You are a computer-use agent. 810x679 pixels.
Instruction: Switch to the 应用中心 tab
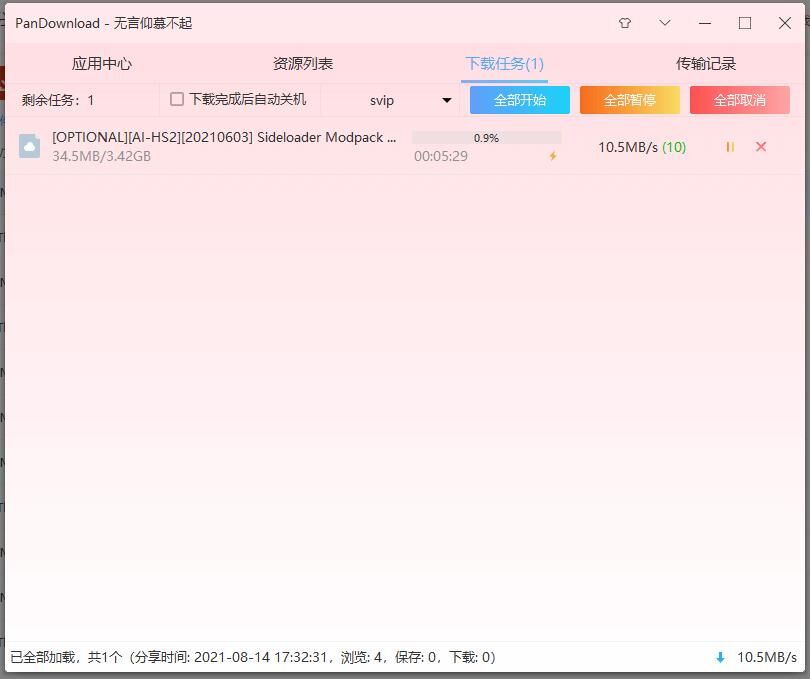102,64
